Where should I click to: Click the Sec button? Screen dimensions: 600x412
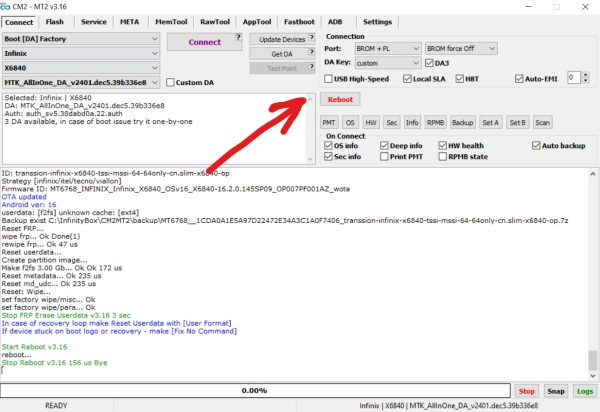point(392,123)
